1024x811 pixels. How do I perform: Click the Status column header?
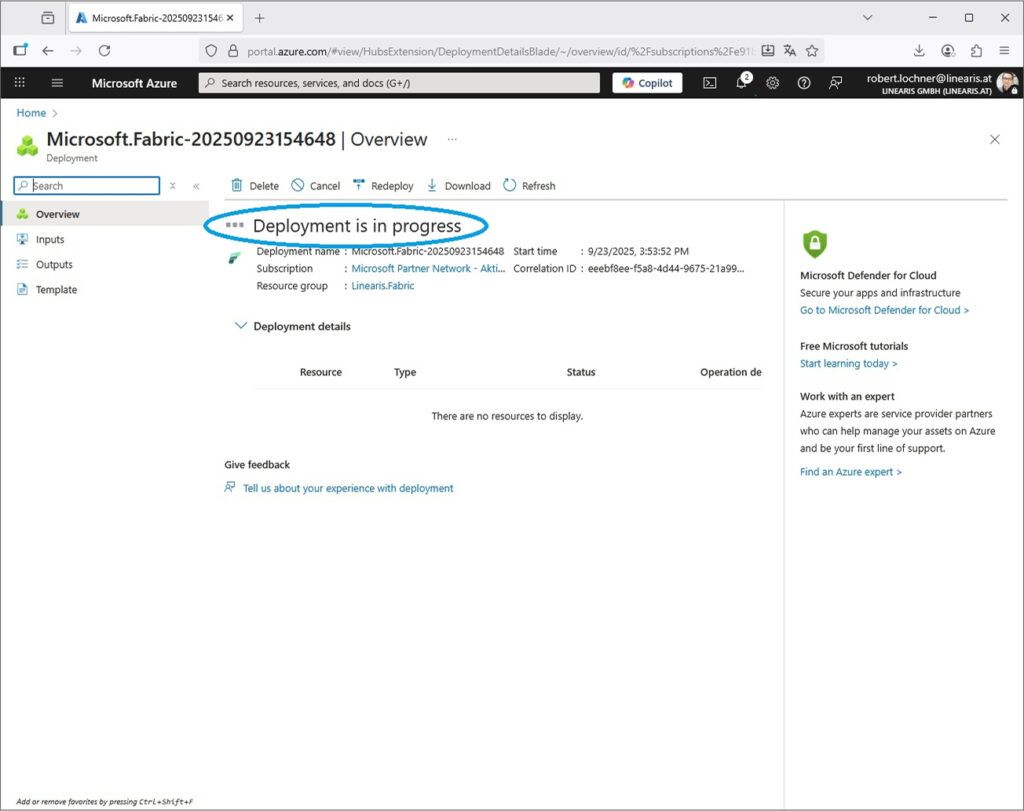coord(581,372)
